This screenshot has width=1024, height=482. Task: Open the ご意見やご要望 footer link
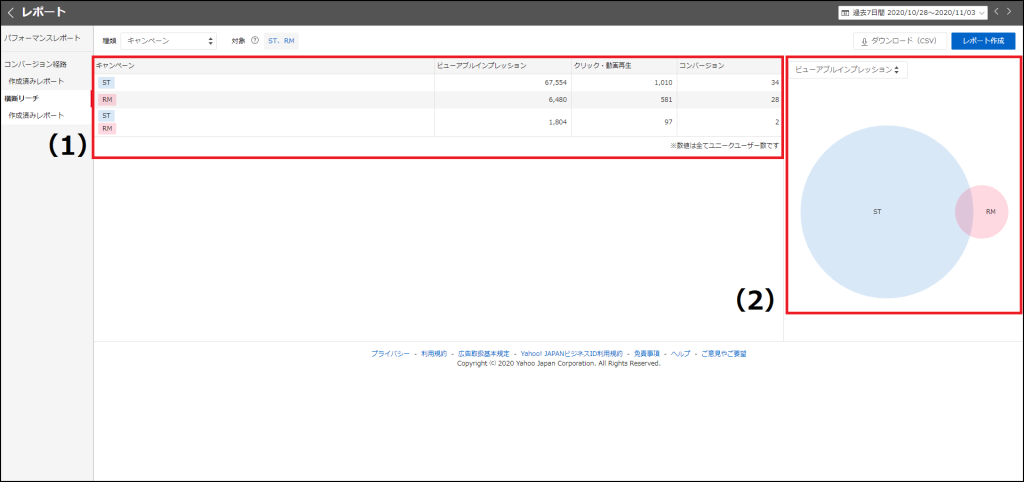point(724,353)
